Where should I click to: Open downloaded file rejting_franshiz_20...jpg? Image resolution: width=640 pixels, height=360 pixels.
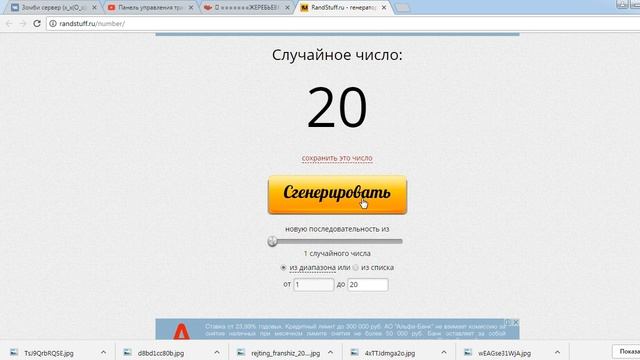click(x=285, y=353)
